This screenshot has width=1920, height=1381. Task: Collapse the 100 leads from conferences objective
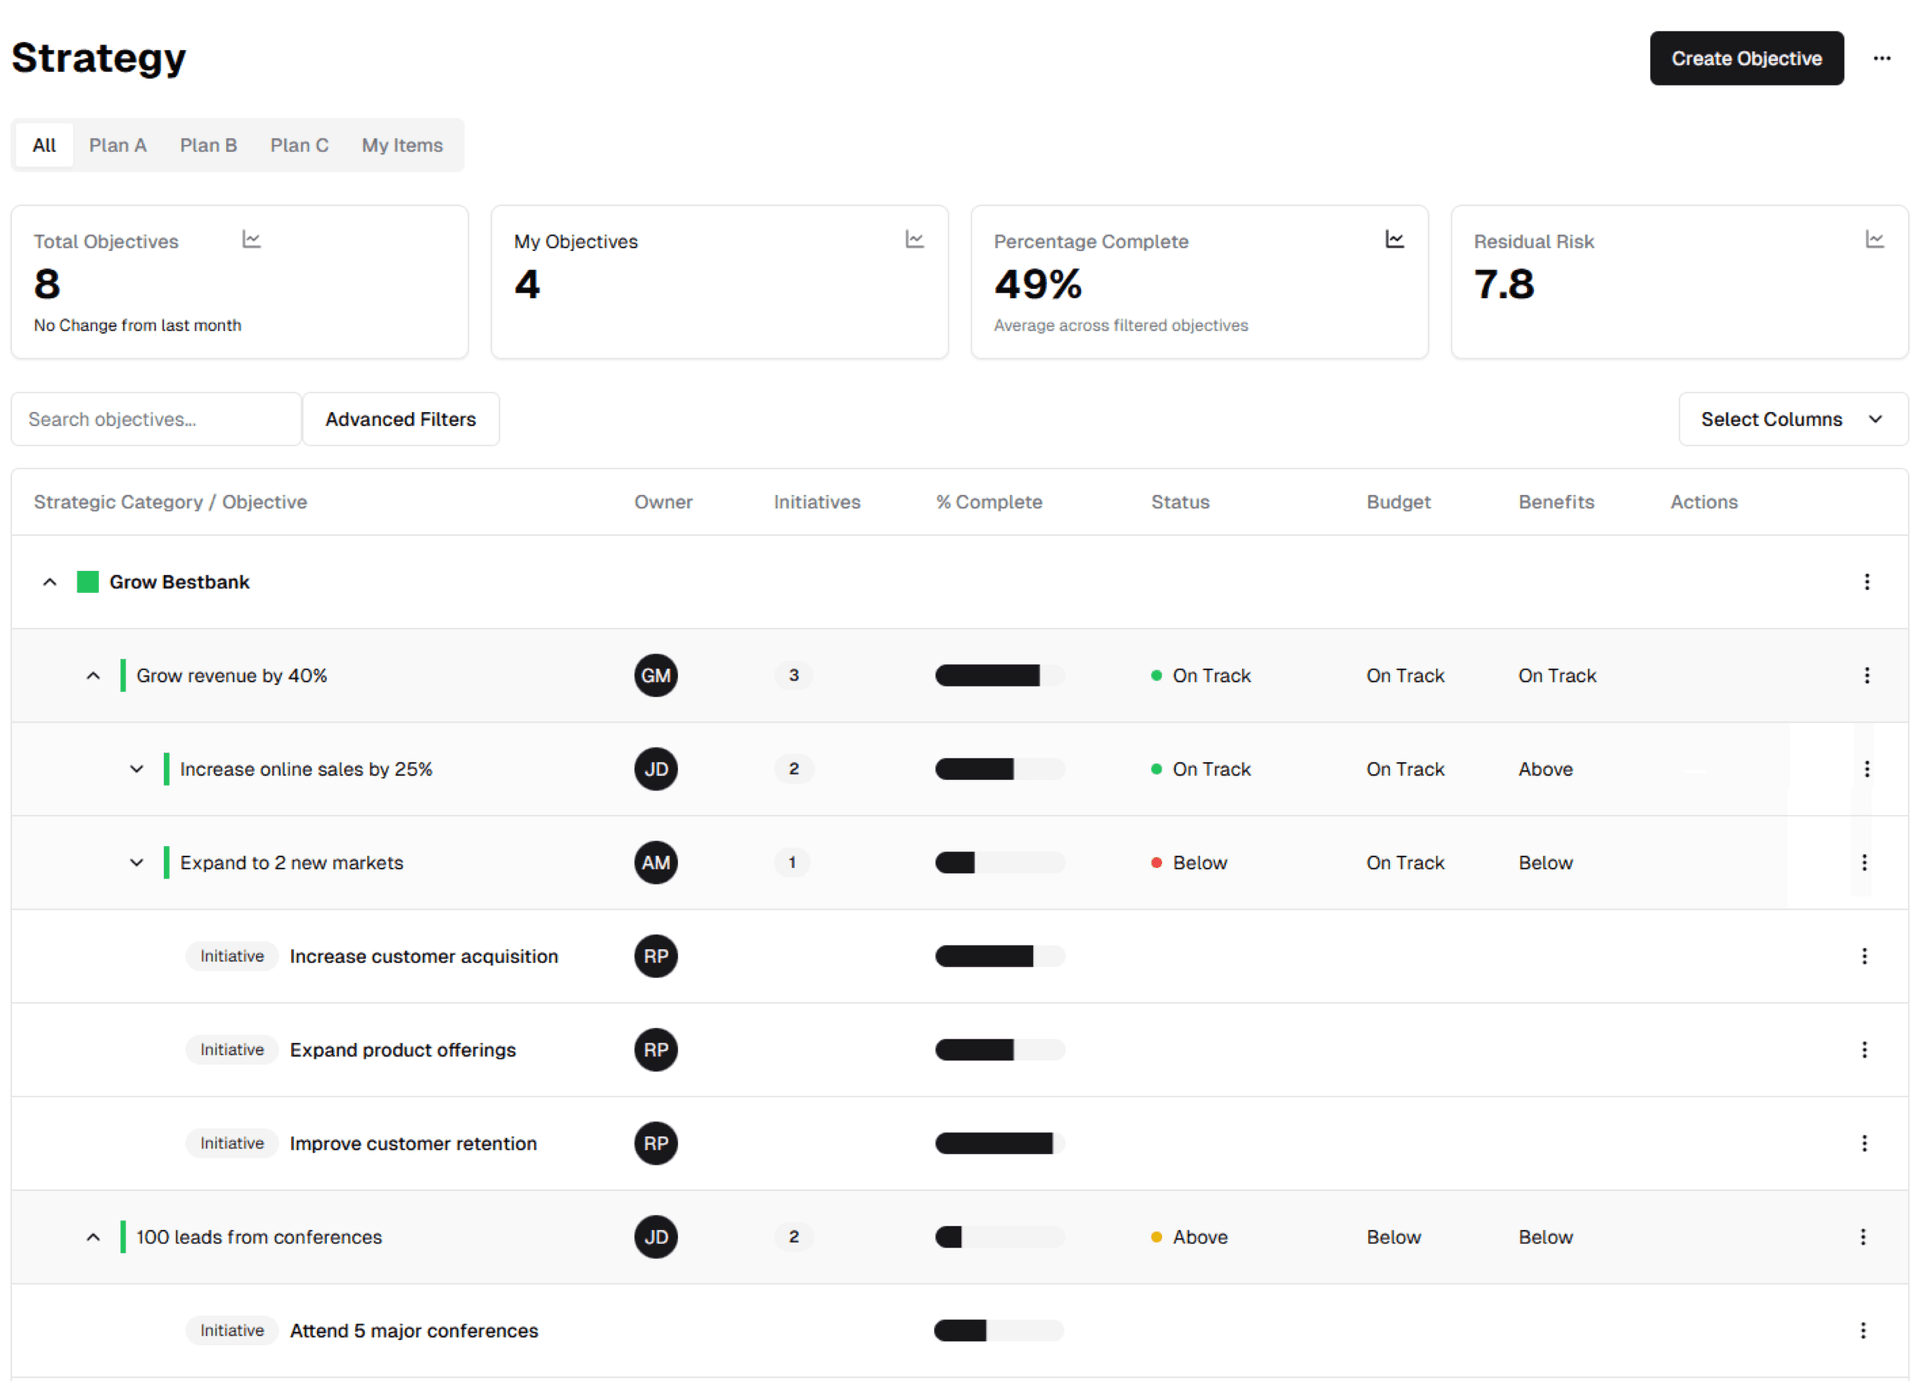pyautogui.click(x=93, y=1236)
